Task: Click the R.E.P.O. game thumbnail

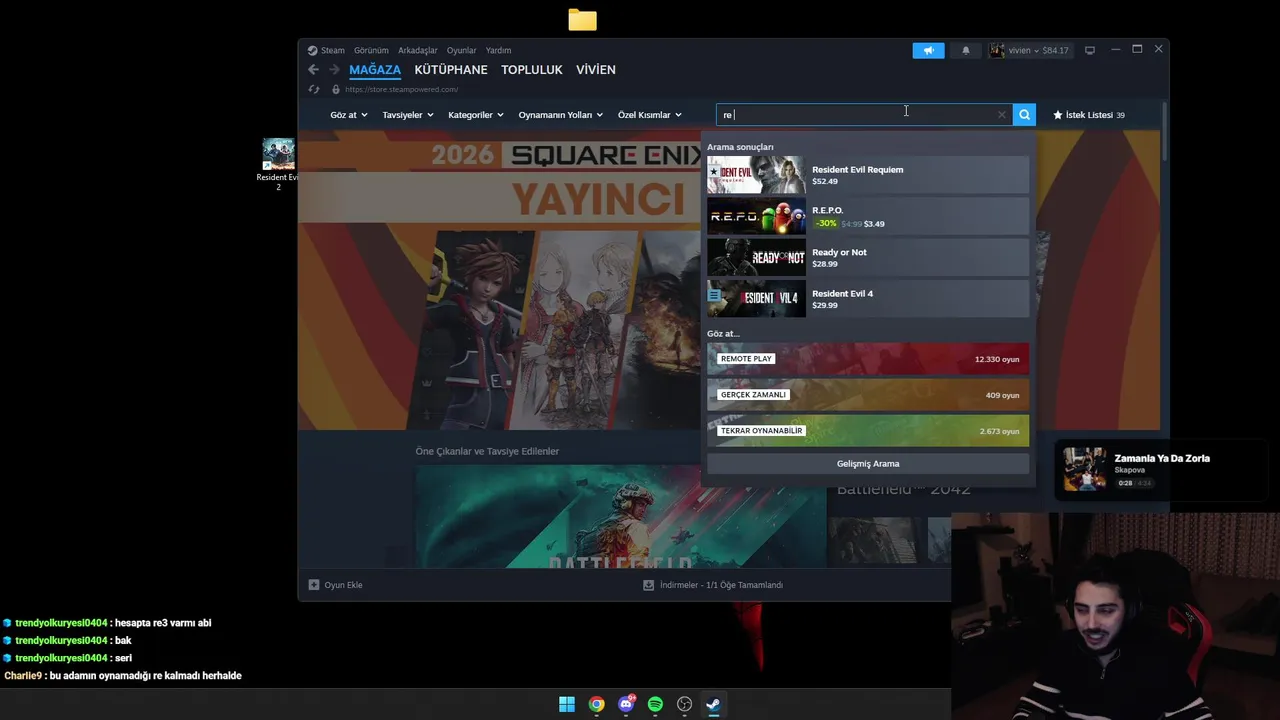Action: pos(756,216)
